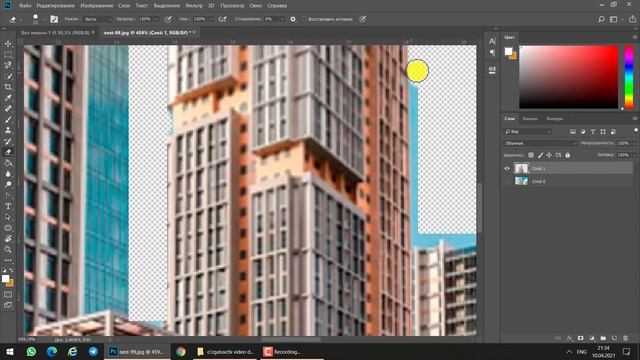Lock all with the padlock icon
This screenshot has height=360, width=640.
click(x=567, y=155)
